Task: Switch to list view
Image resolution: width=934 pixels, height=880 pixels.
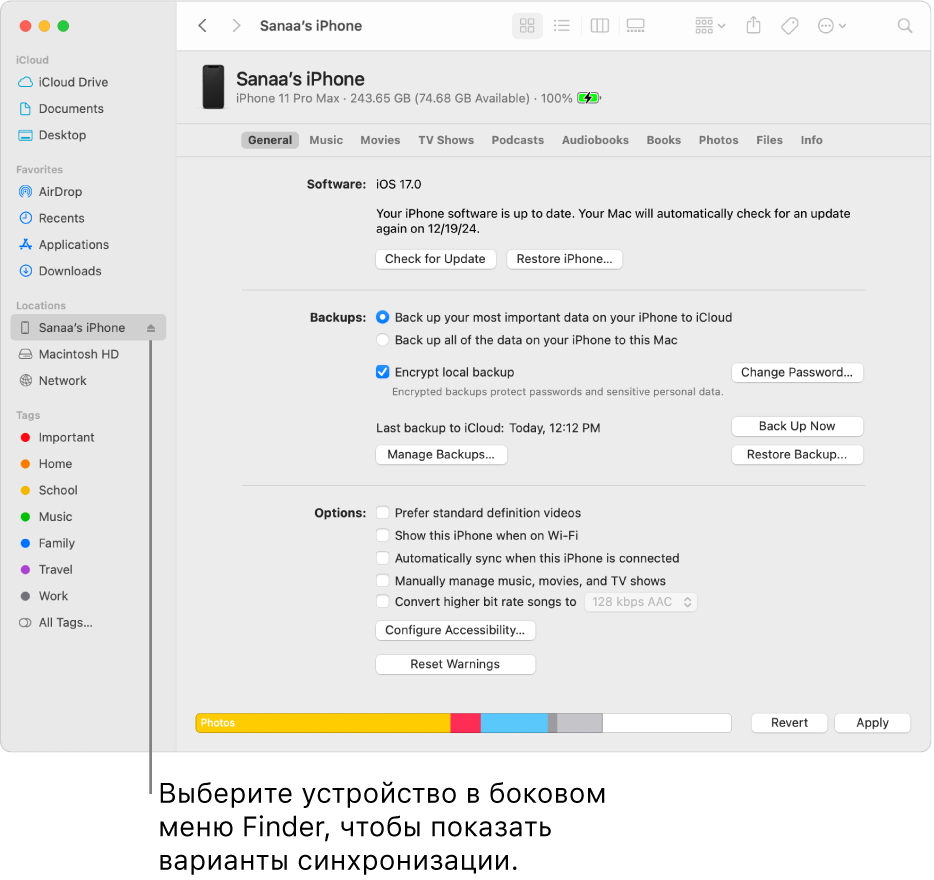Action: (562, 26)
